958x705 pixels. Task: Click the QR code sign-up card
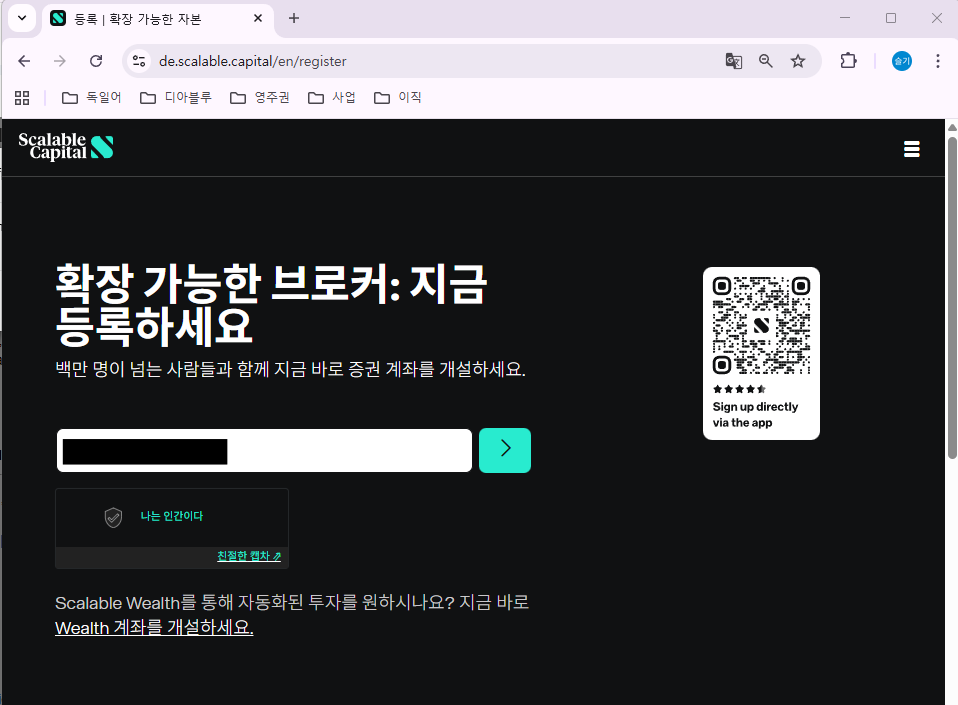[761, 353]
